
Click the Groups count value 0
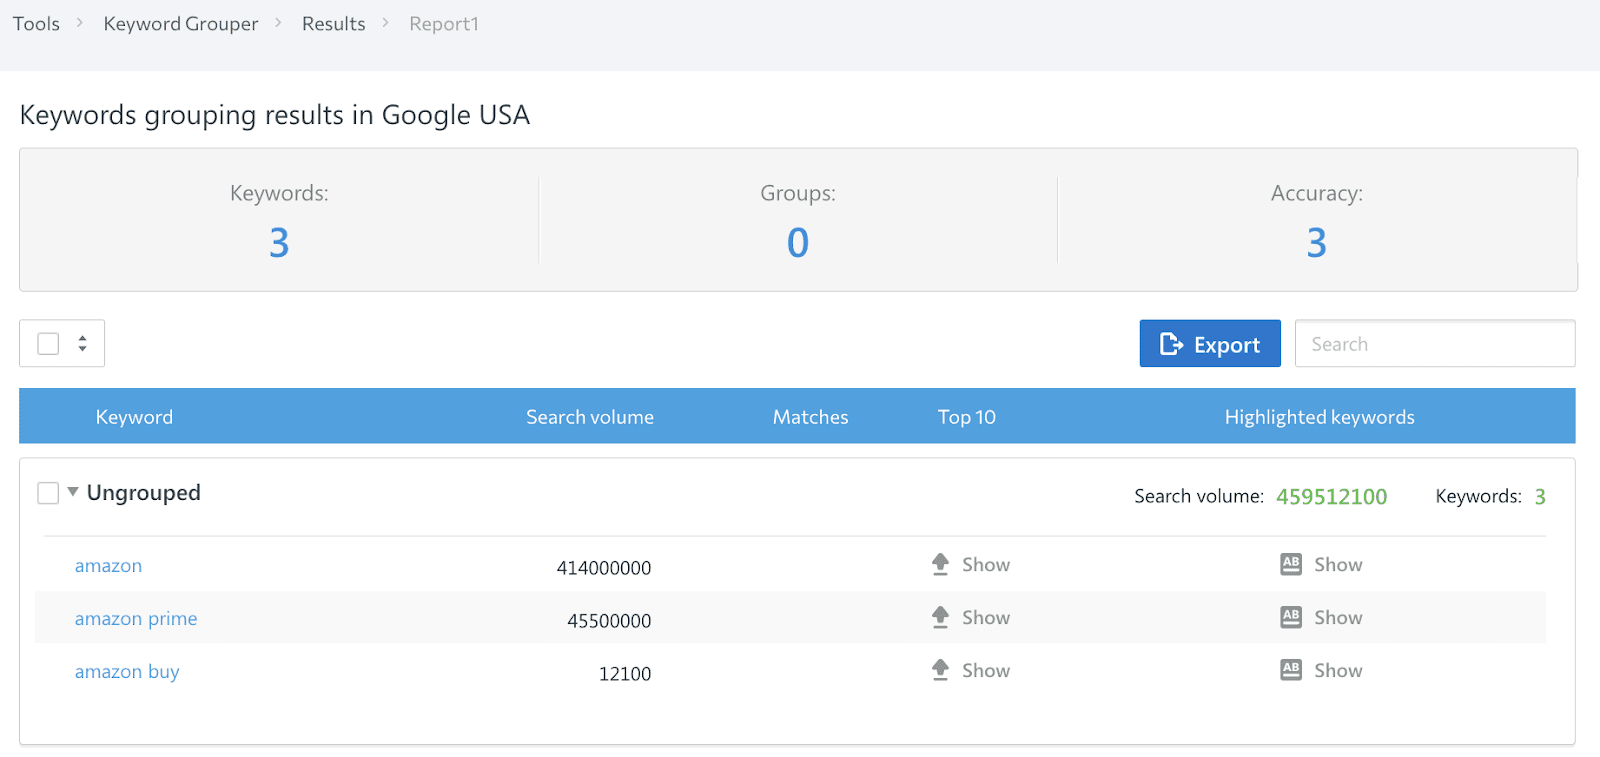[x=798, y=243]
